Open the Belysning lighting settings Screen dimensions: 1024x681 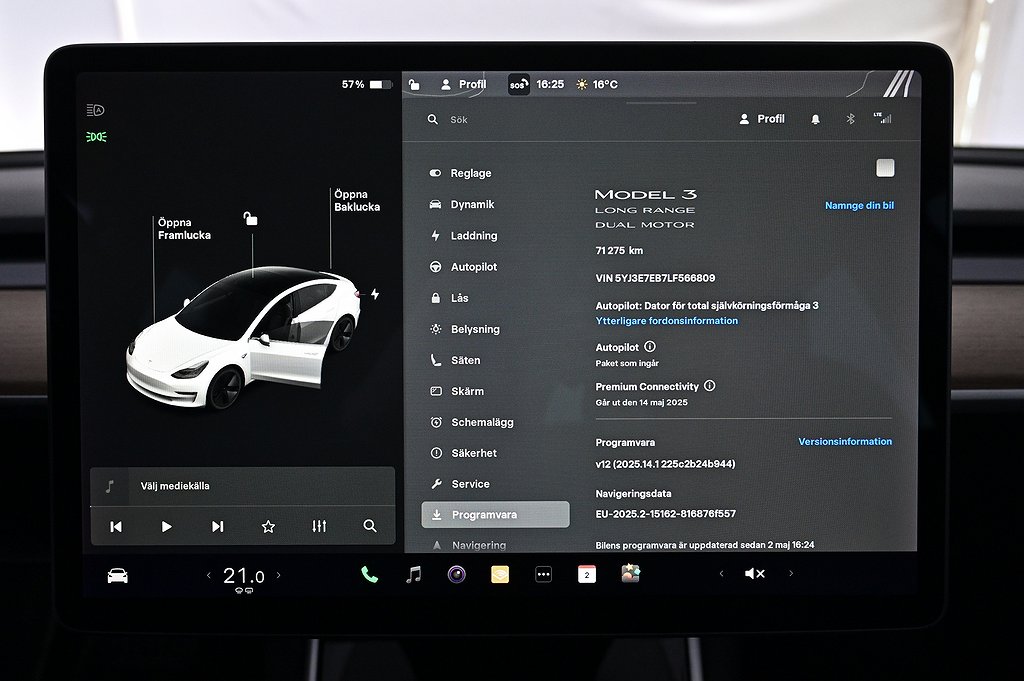[464, 329]
